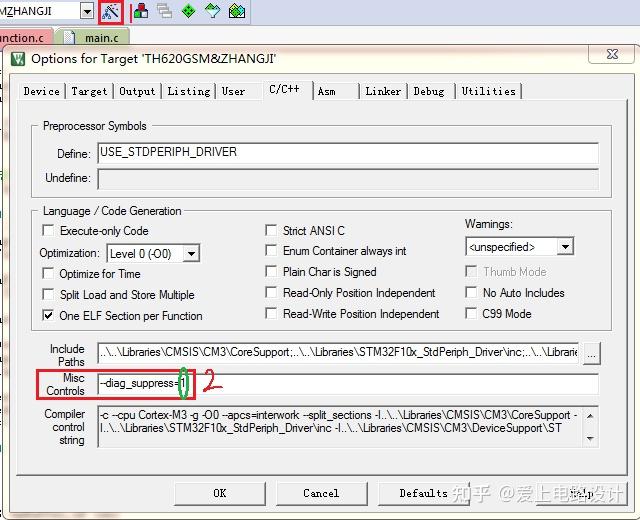This screenshot has width=640, height=520.
Task: Click the Cancel button
Action: (x=321, y=493)
